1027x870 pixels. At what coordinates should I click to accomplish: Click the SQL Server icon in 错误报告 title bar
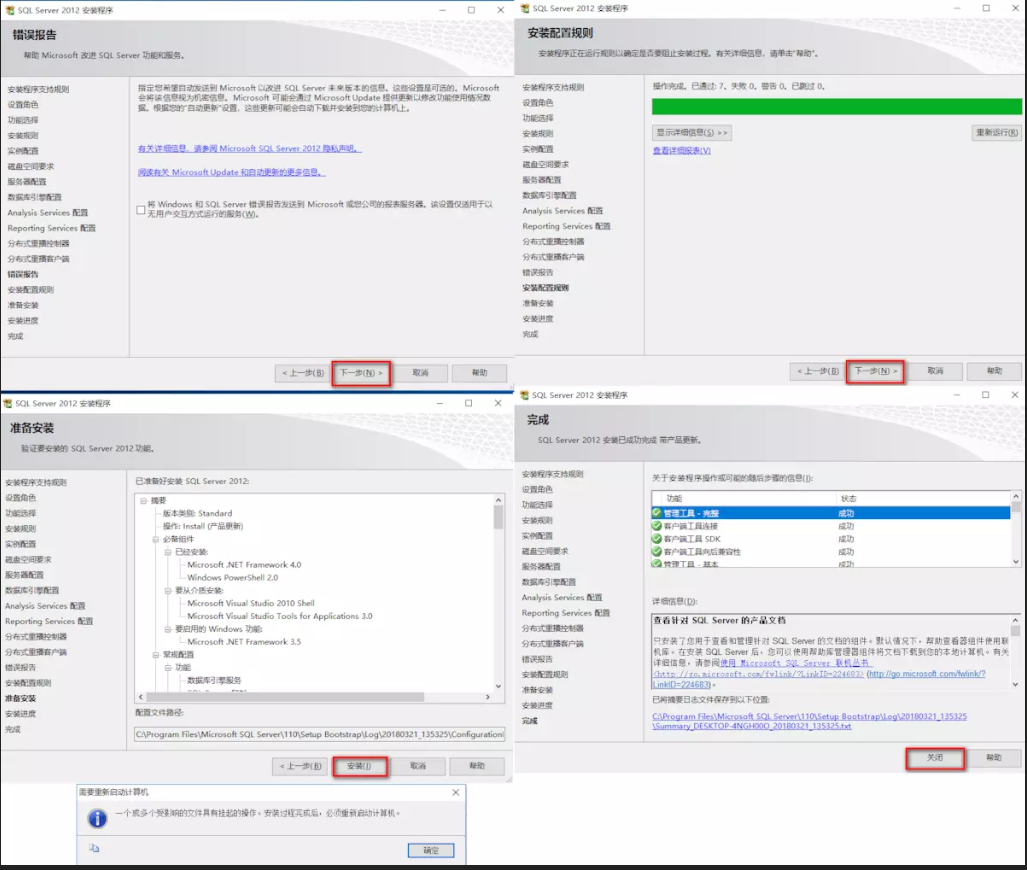tap(10, 10)
